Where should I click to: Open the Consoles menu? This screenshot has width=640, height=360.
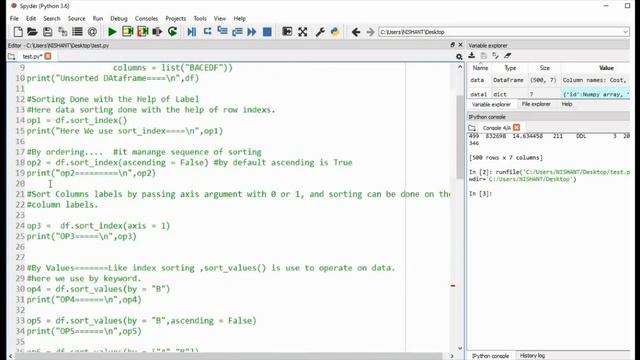coord(147,18)
